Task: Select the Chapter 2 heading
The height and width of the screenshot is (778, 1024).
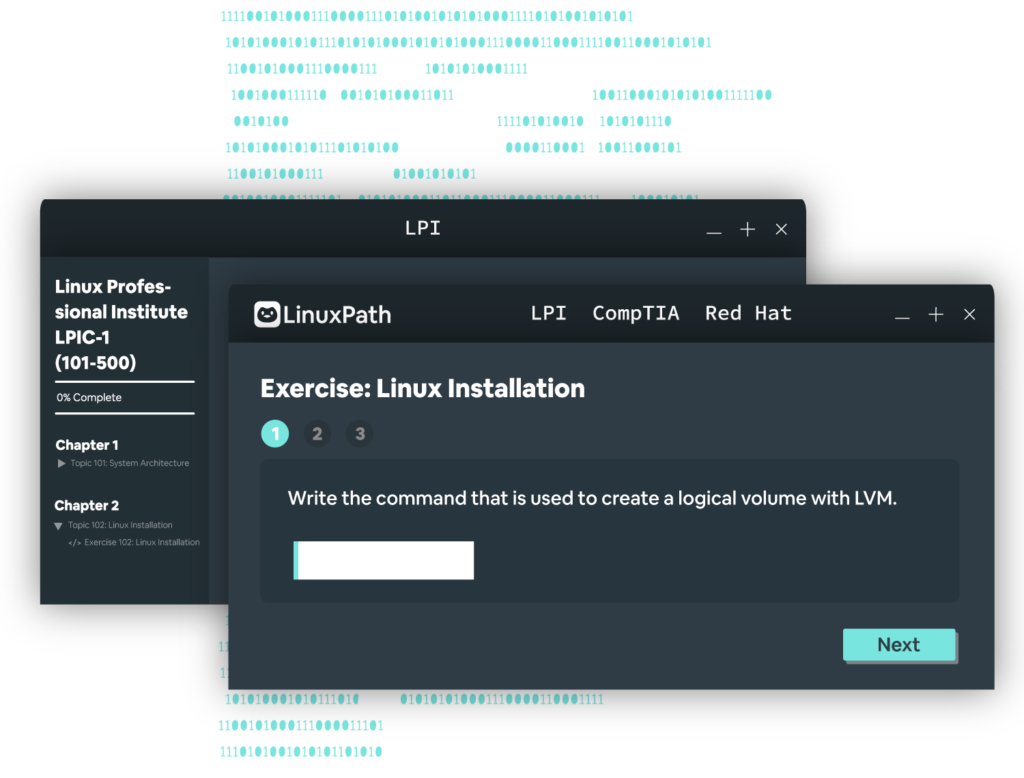Action: coord(87,506)
